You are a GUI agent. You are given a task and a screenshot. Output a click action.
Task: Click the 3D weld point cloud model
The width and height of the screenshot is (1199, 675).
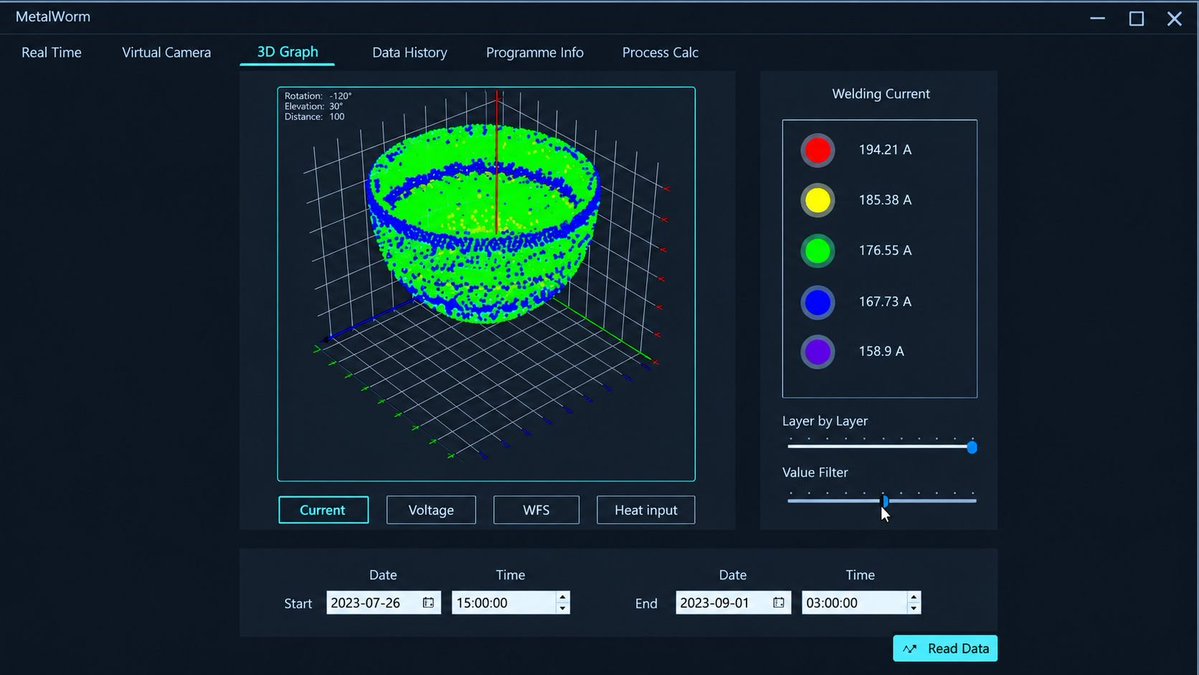click(483, 222)
